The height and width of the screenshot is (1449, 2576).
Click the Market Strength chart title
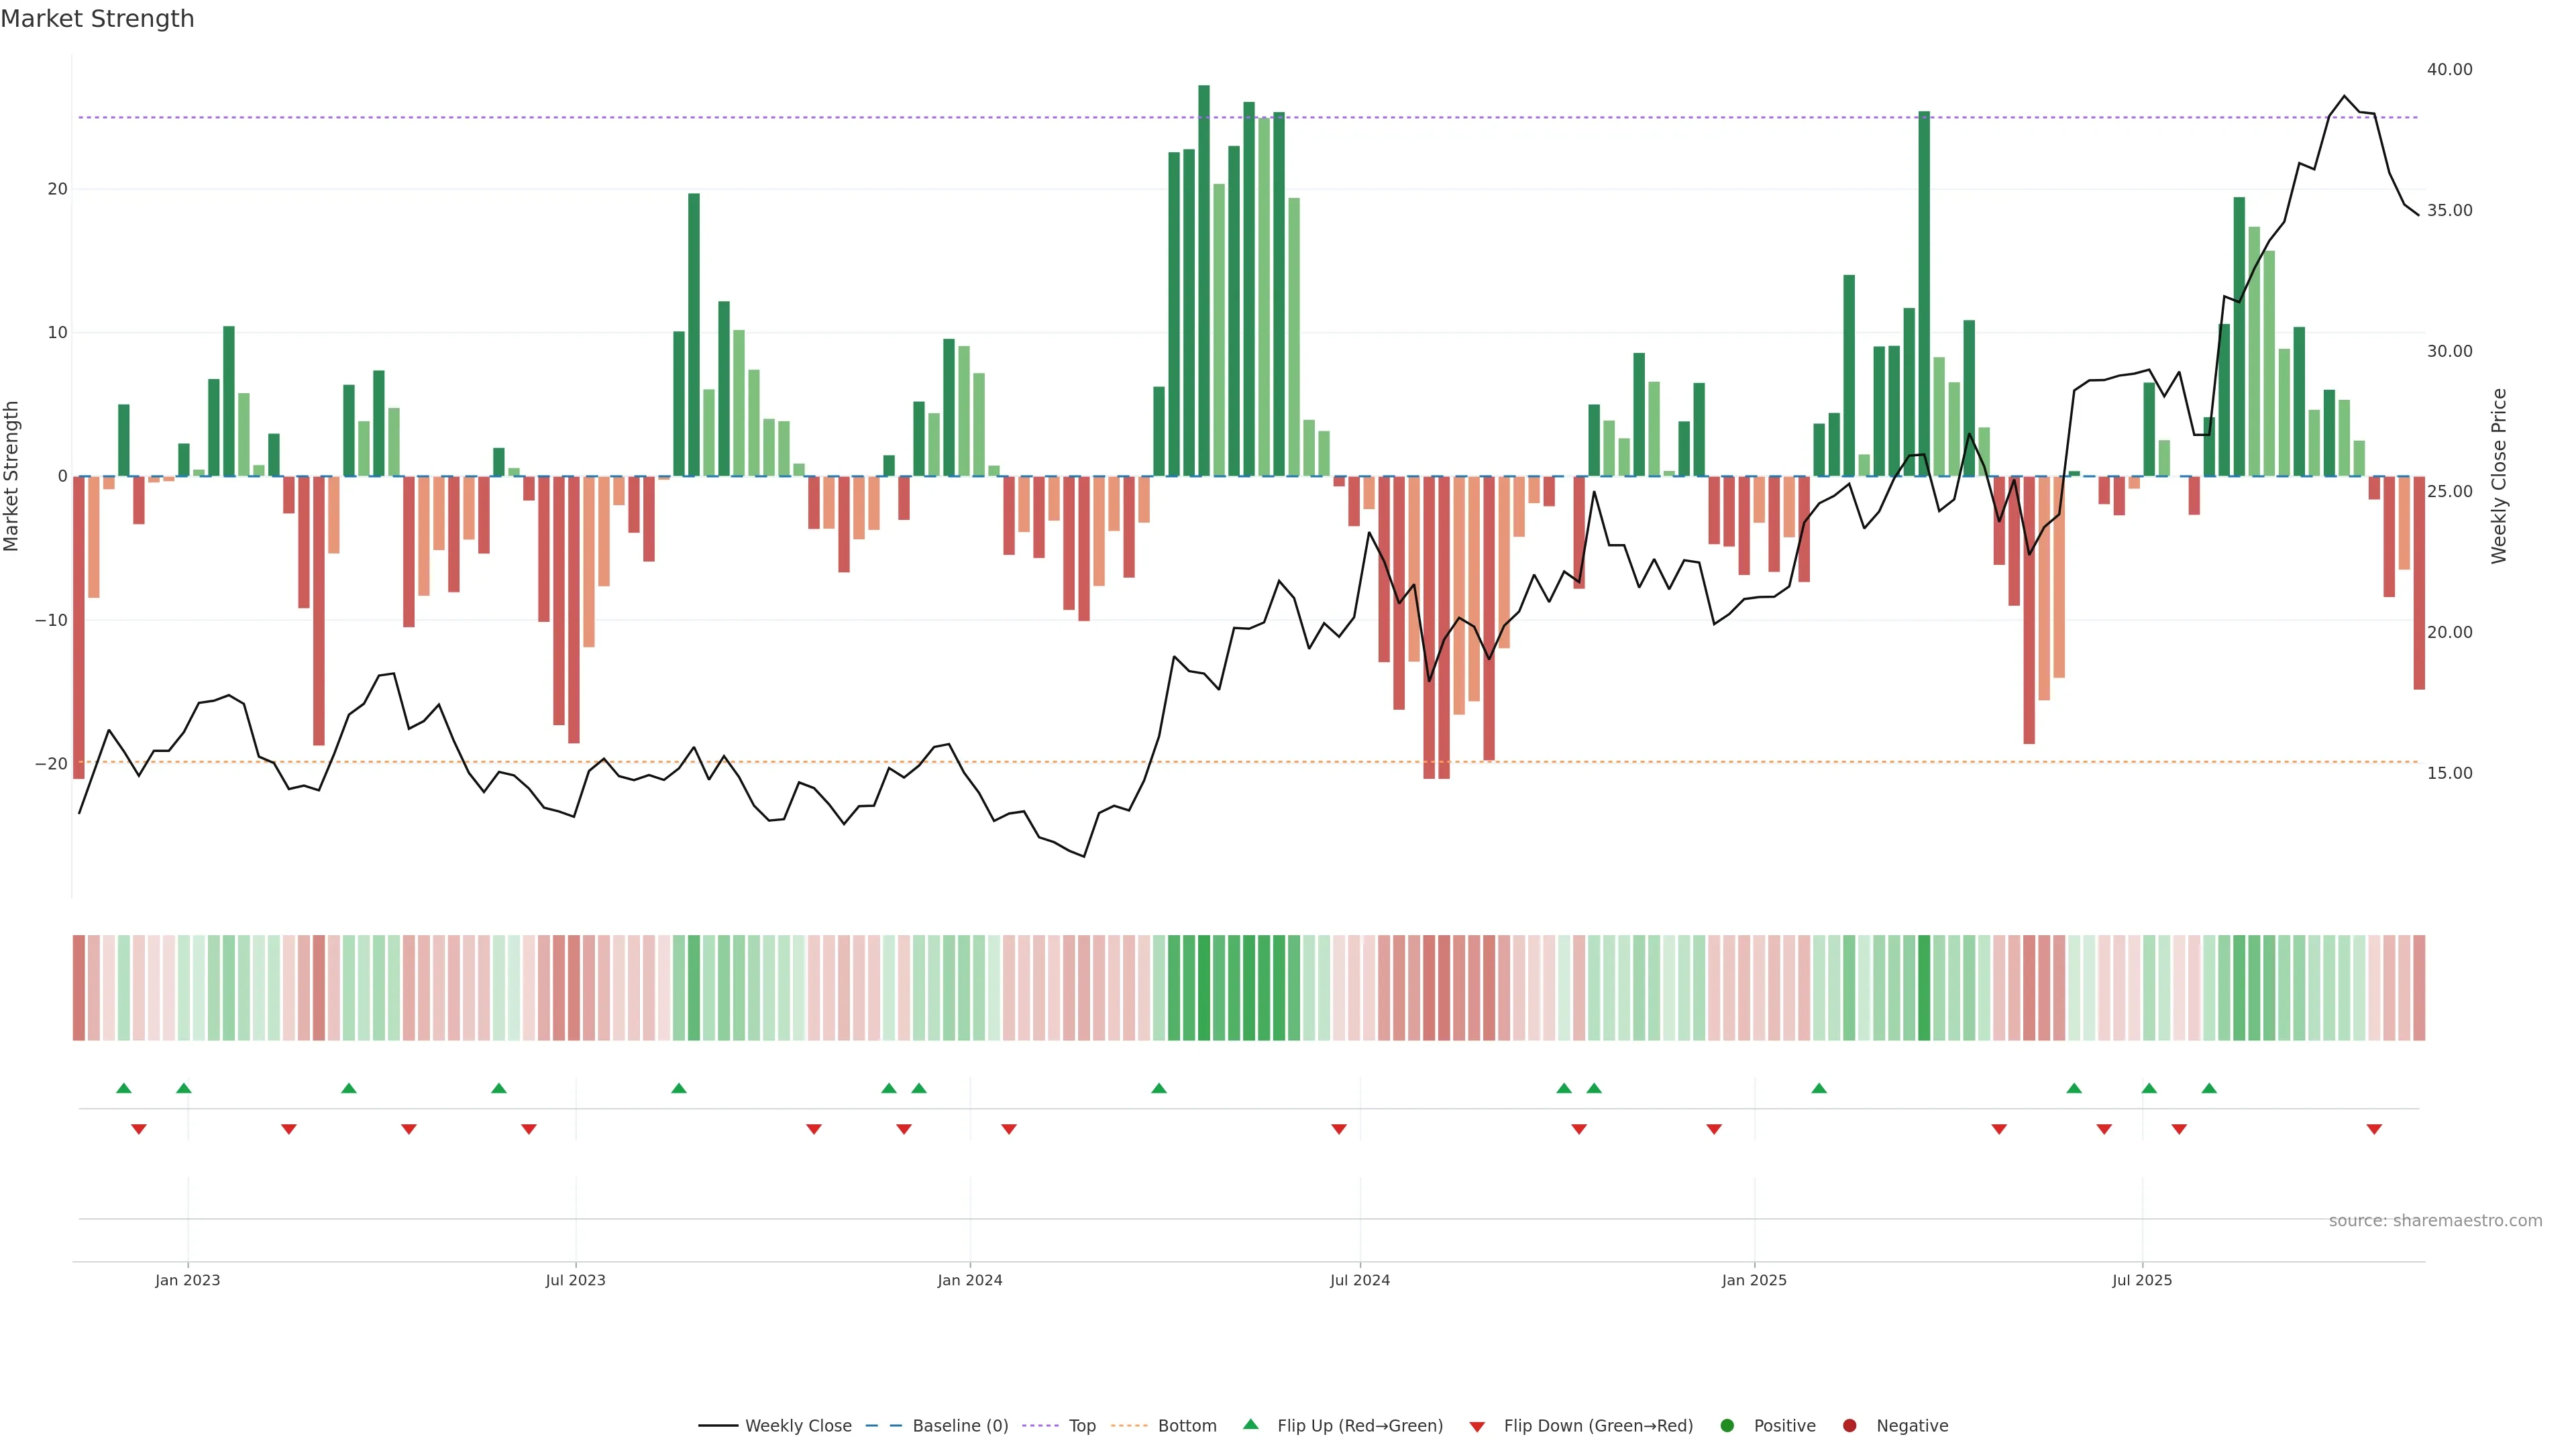[x=97, y=19]
